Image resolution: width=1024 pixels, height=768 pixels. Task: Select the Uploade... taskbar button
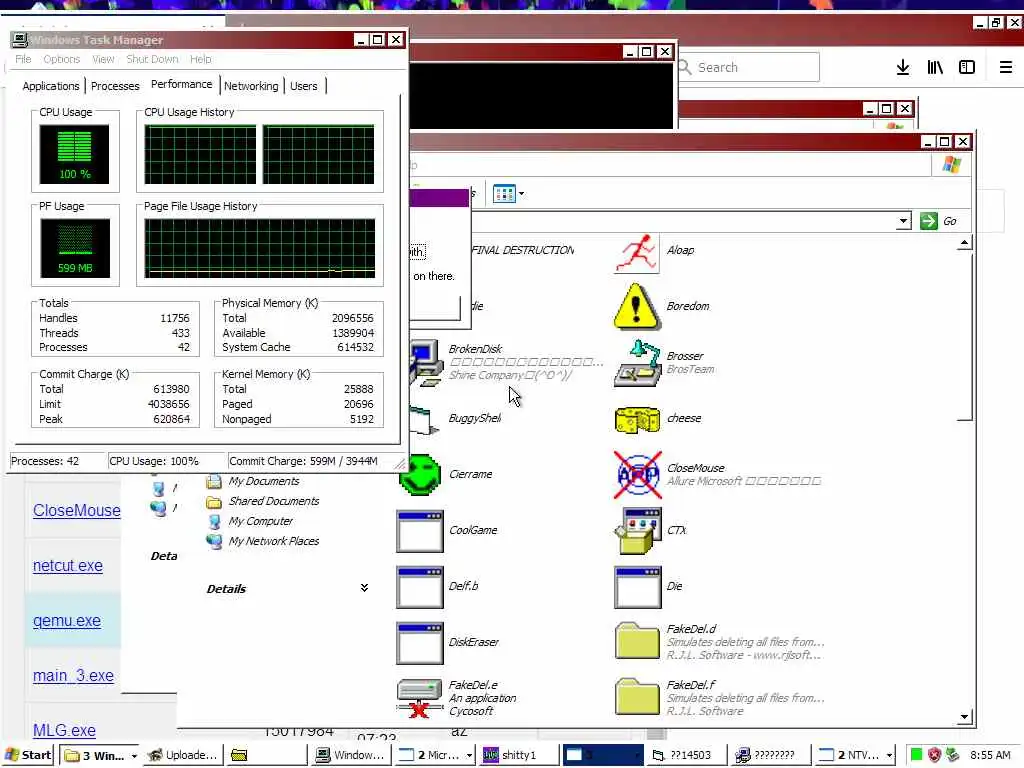[x=183, y=756]
